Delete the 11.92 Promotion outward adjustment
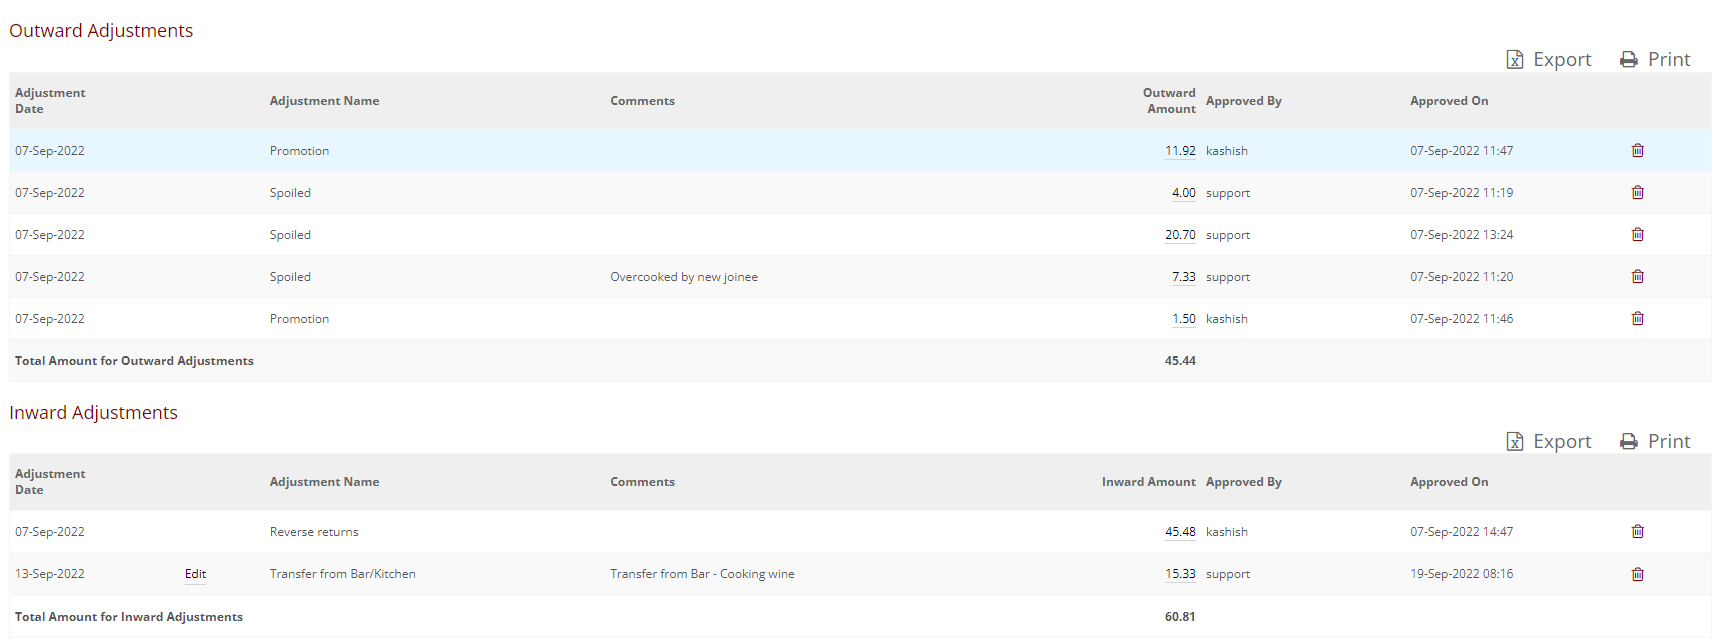The image size is (1715, 641). click(x=1637, y=151)
